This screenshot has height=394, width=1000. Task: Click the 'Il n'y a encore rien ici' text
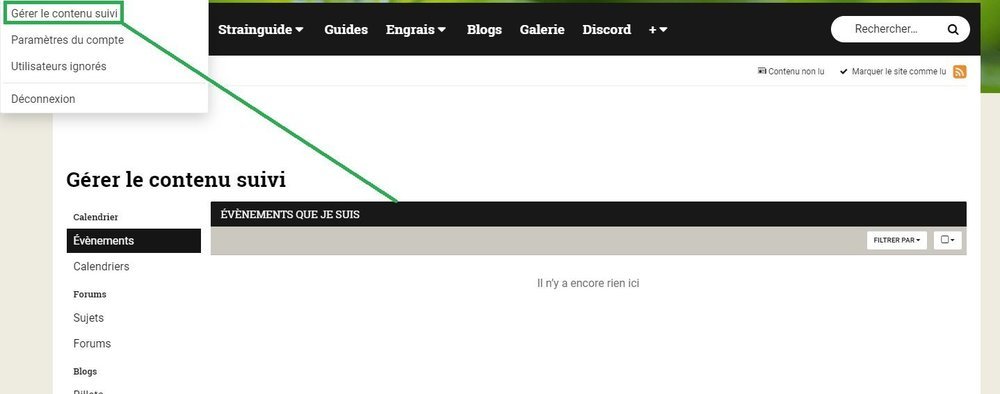(x=588, y=283)
